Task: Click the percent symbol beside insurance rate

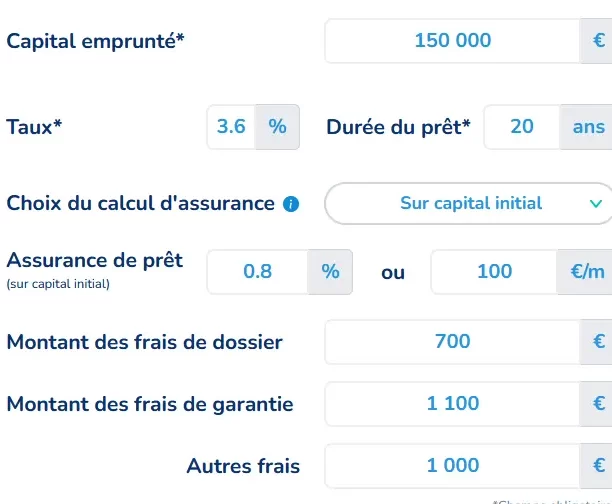Action: coord(329,271)
